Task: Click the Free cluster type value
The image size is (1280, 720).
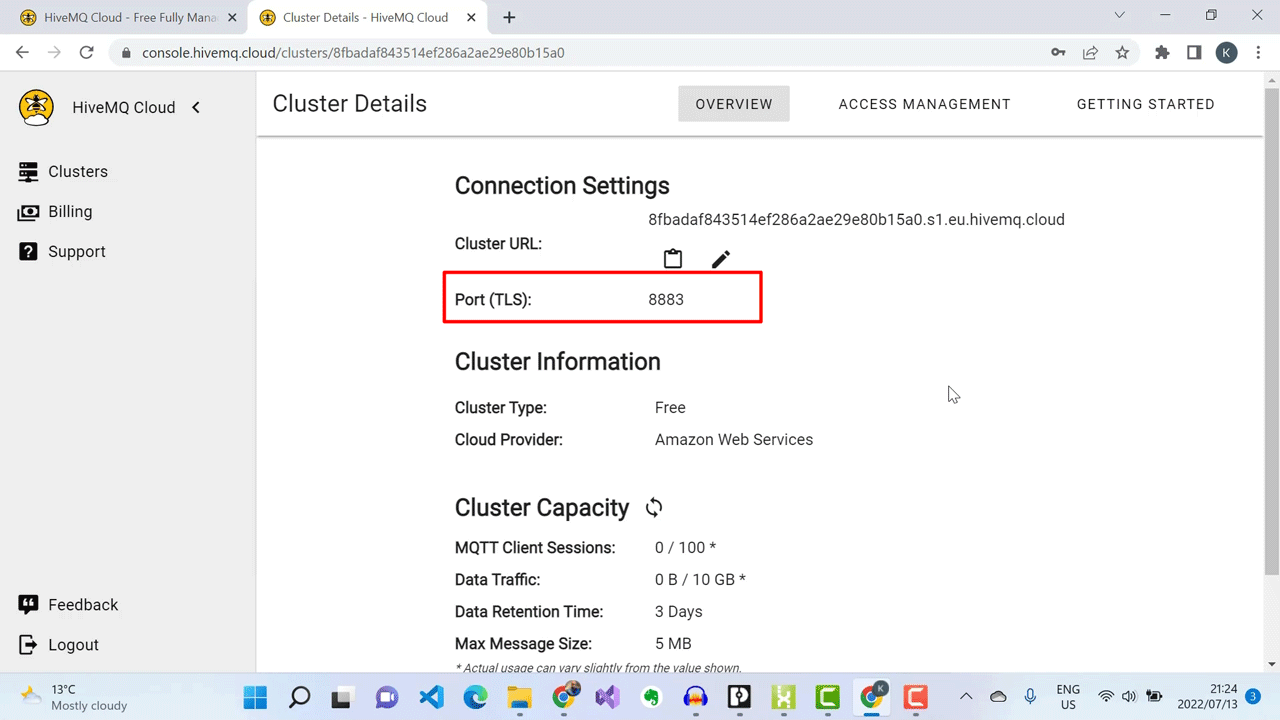Action: pos(670,408)
